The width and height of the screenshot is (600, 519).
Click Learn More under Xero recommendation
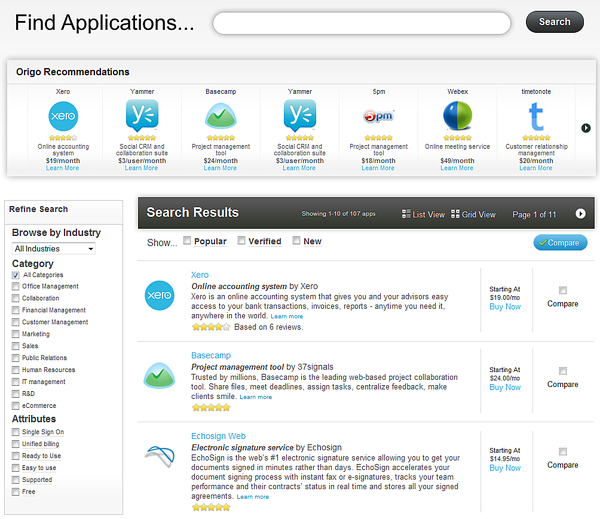point(62,168)
